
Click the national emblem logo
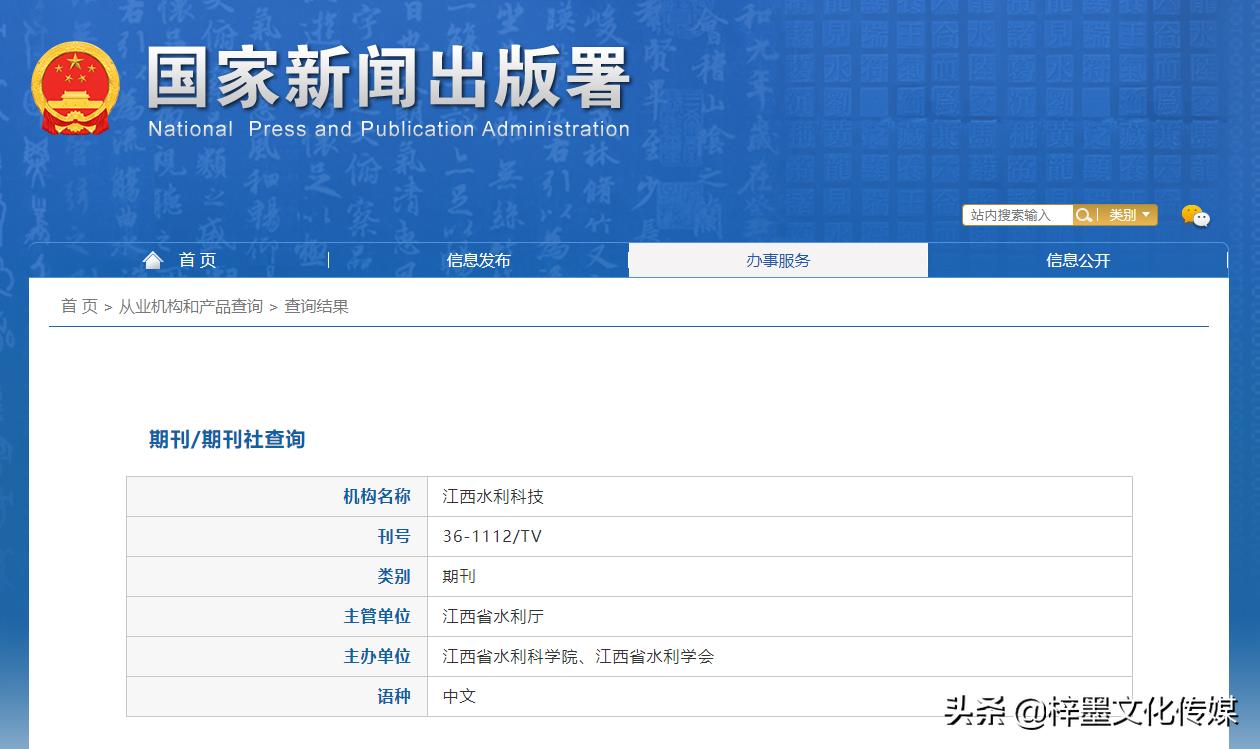coord(75,88)
